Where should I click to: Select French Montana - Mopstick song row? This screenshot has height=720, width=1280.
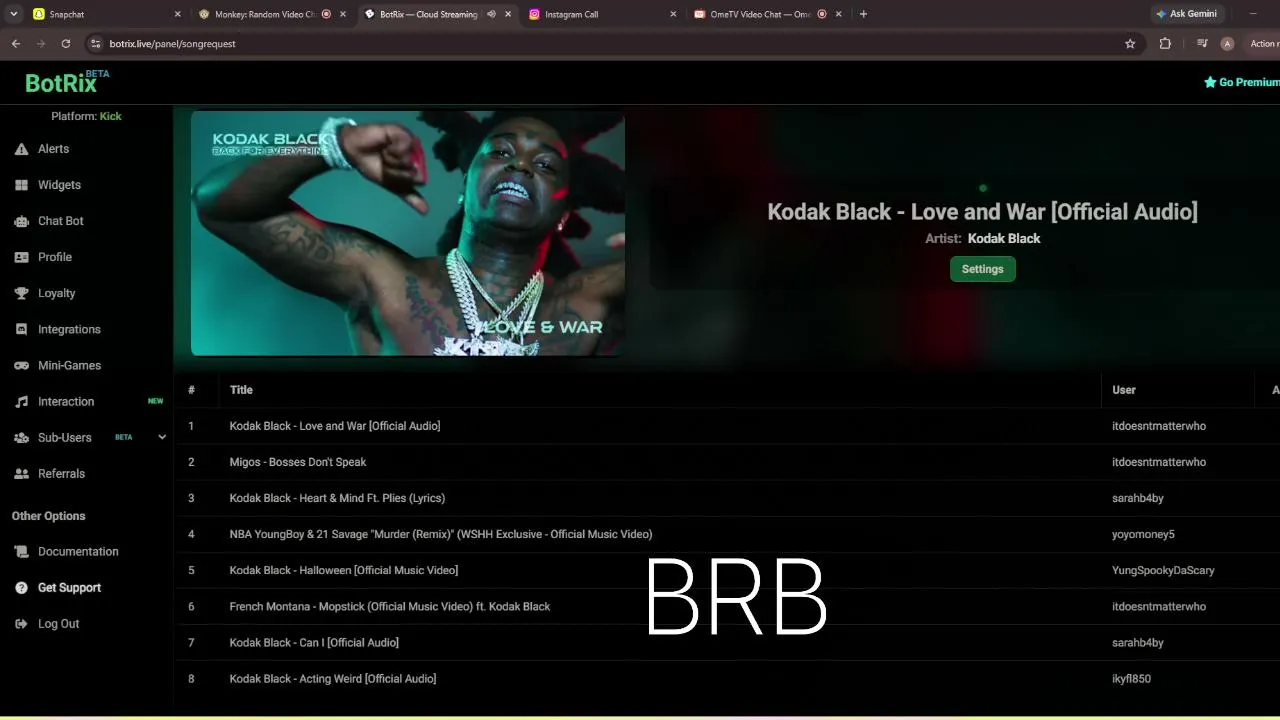(x=726, y=606)
